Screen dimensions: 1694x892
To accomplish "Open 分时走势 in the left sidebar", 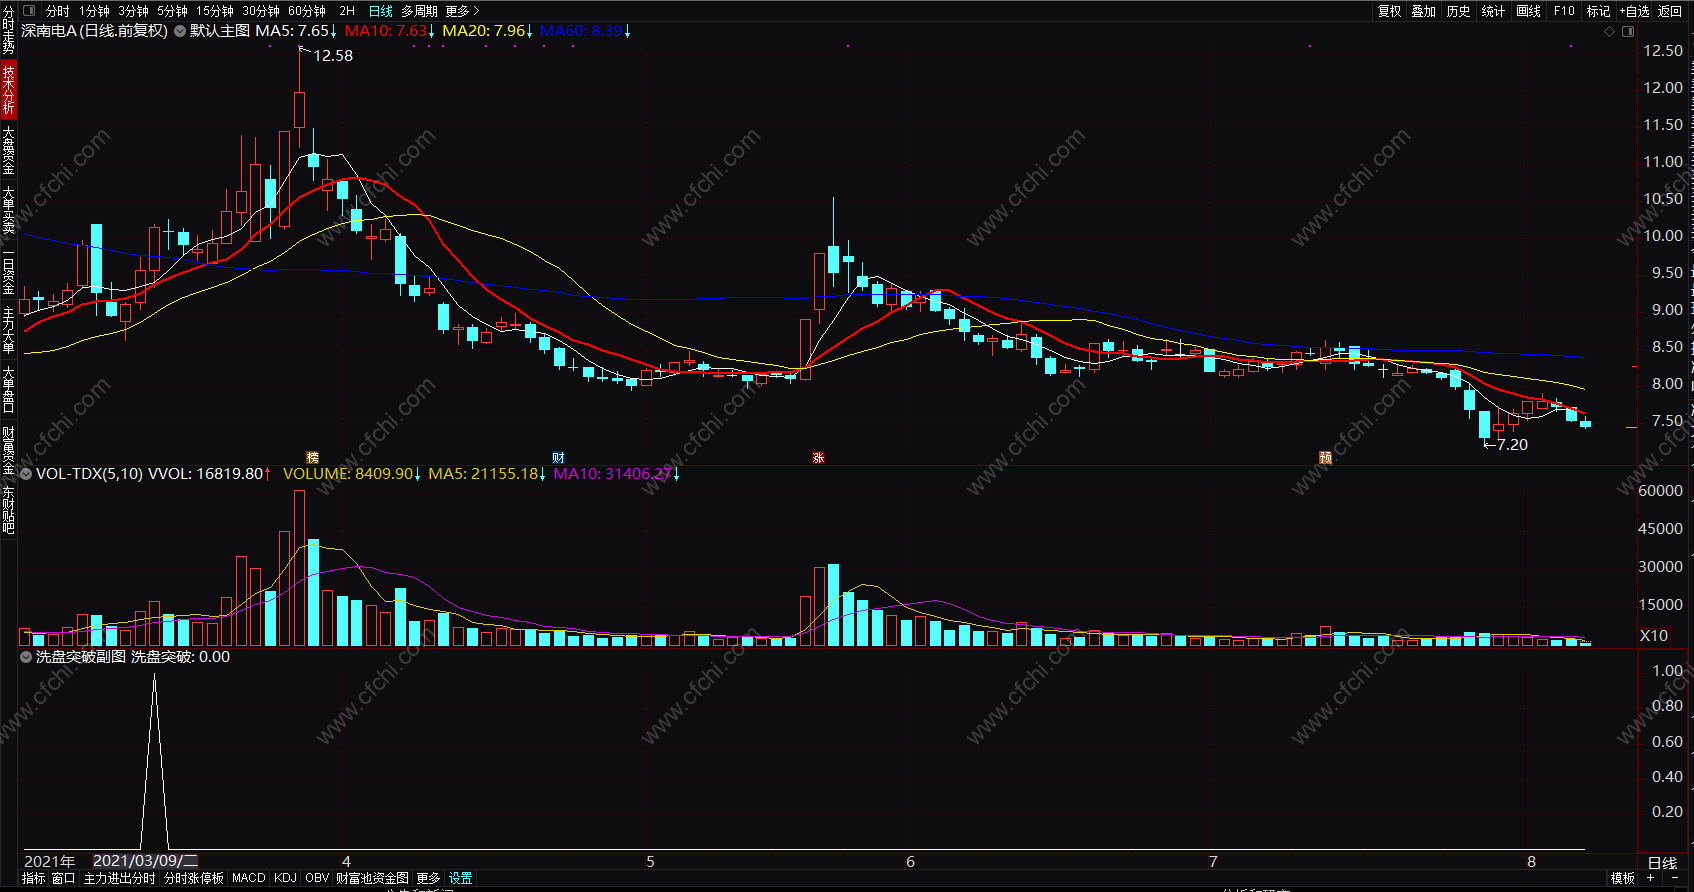I will (8, 30).
